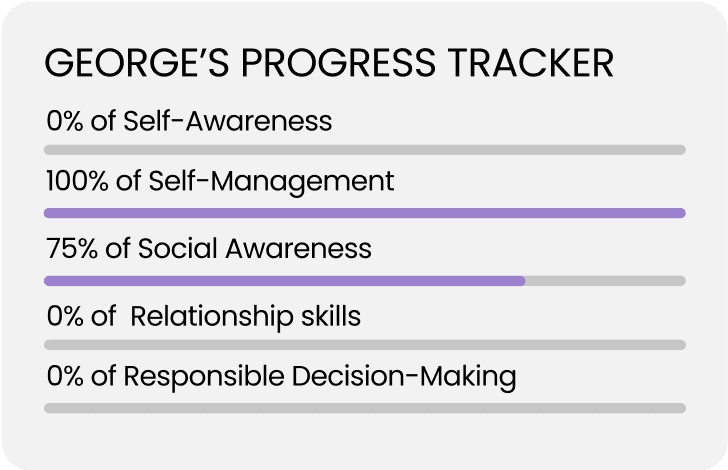Open the "75% of Social Awareness" label

[x=208, y=248]
